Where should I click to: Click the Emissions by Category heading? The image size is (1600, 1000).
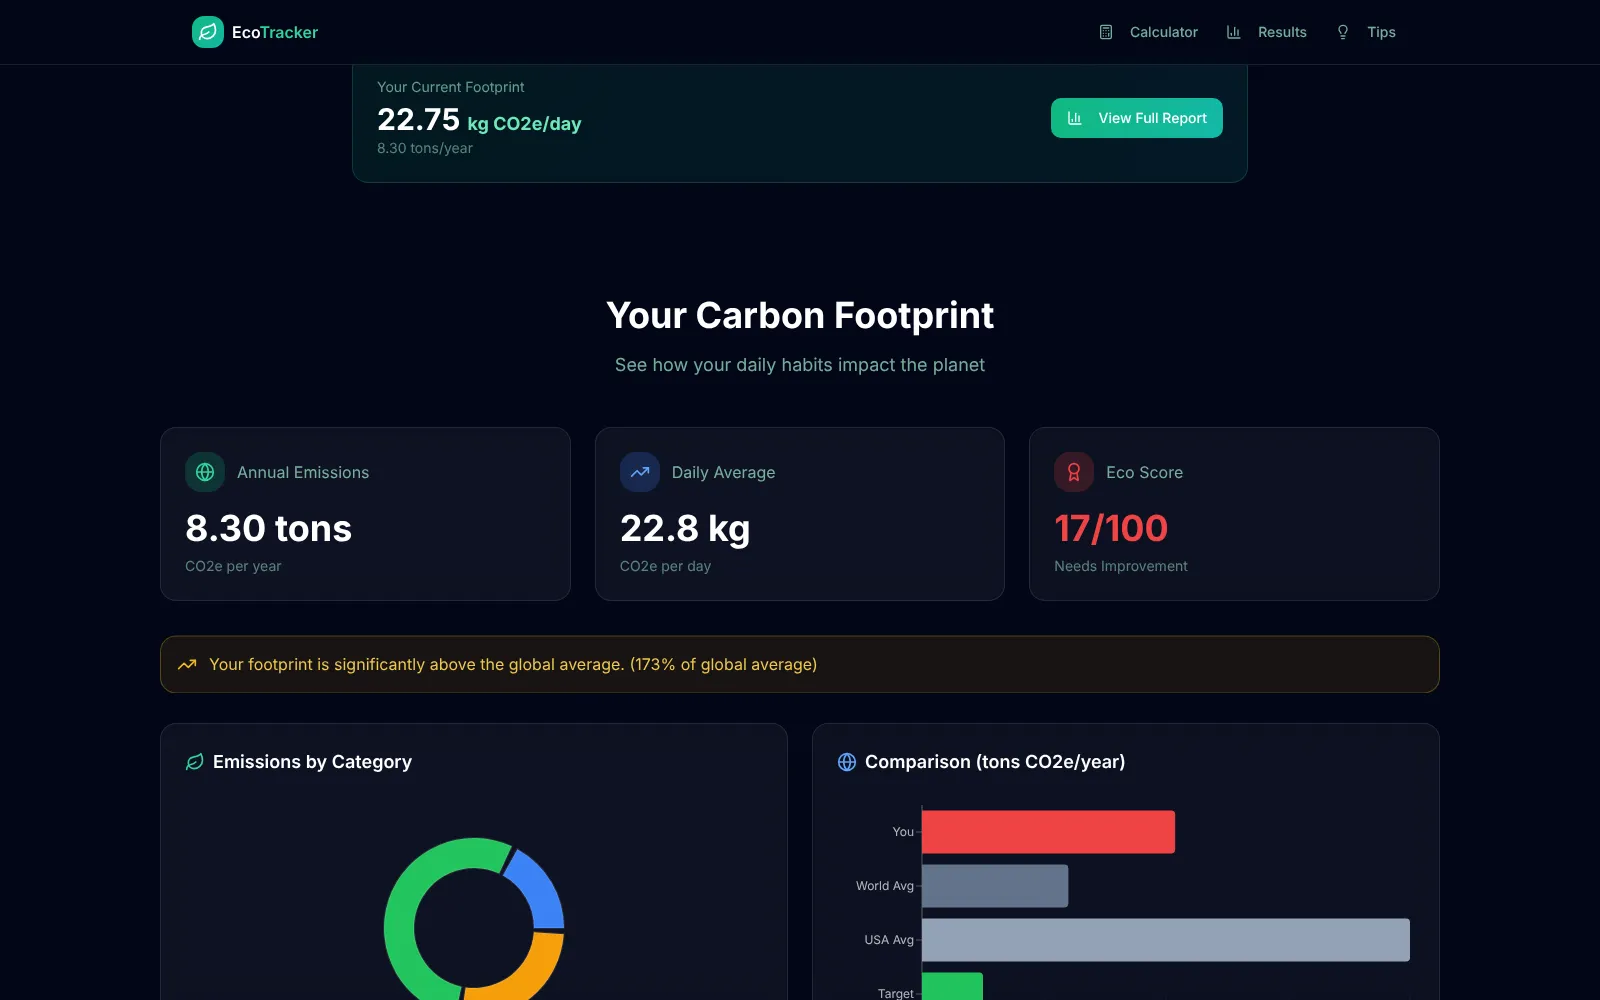(x=312, y=762)
